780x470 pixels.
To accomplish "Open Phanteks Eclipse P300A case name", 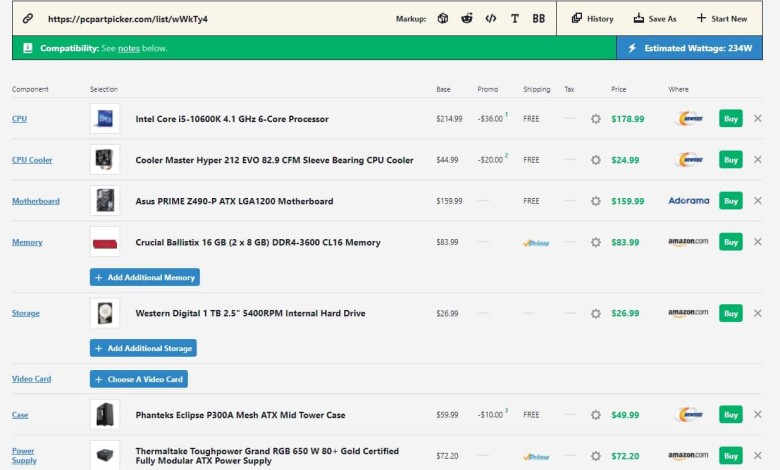I will [240, 415].
